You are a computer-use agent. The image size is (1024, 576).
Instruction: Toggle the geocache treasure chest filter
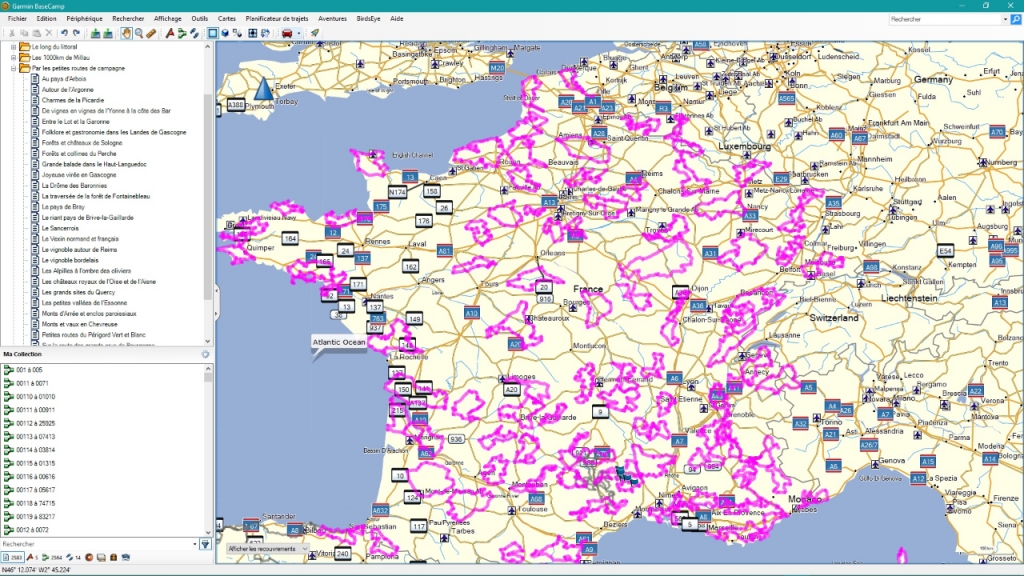pyautogui.click(x=114, y=557)
